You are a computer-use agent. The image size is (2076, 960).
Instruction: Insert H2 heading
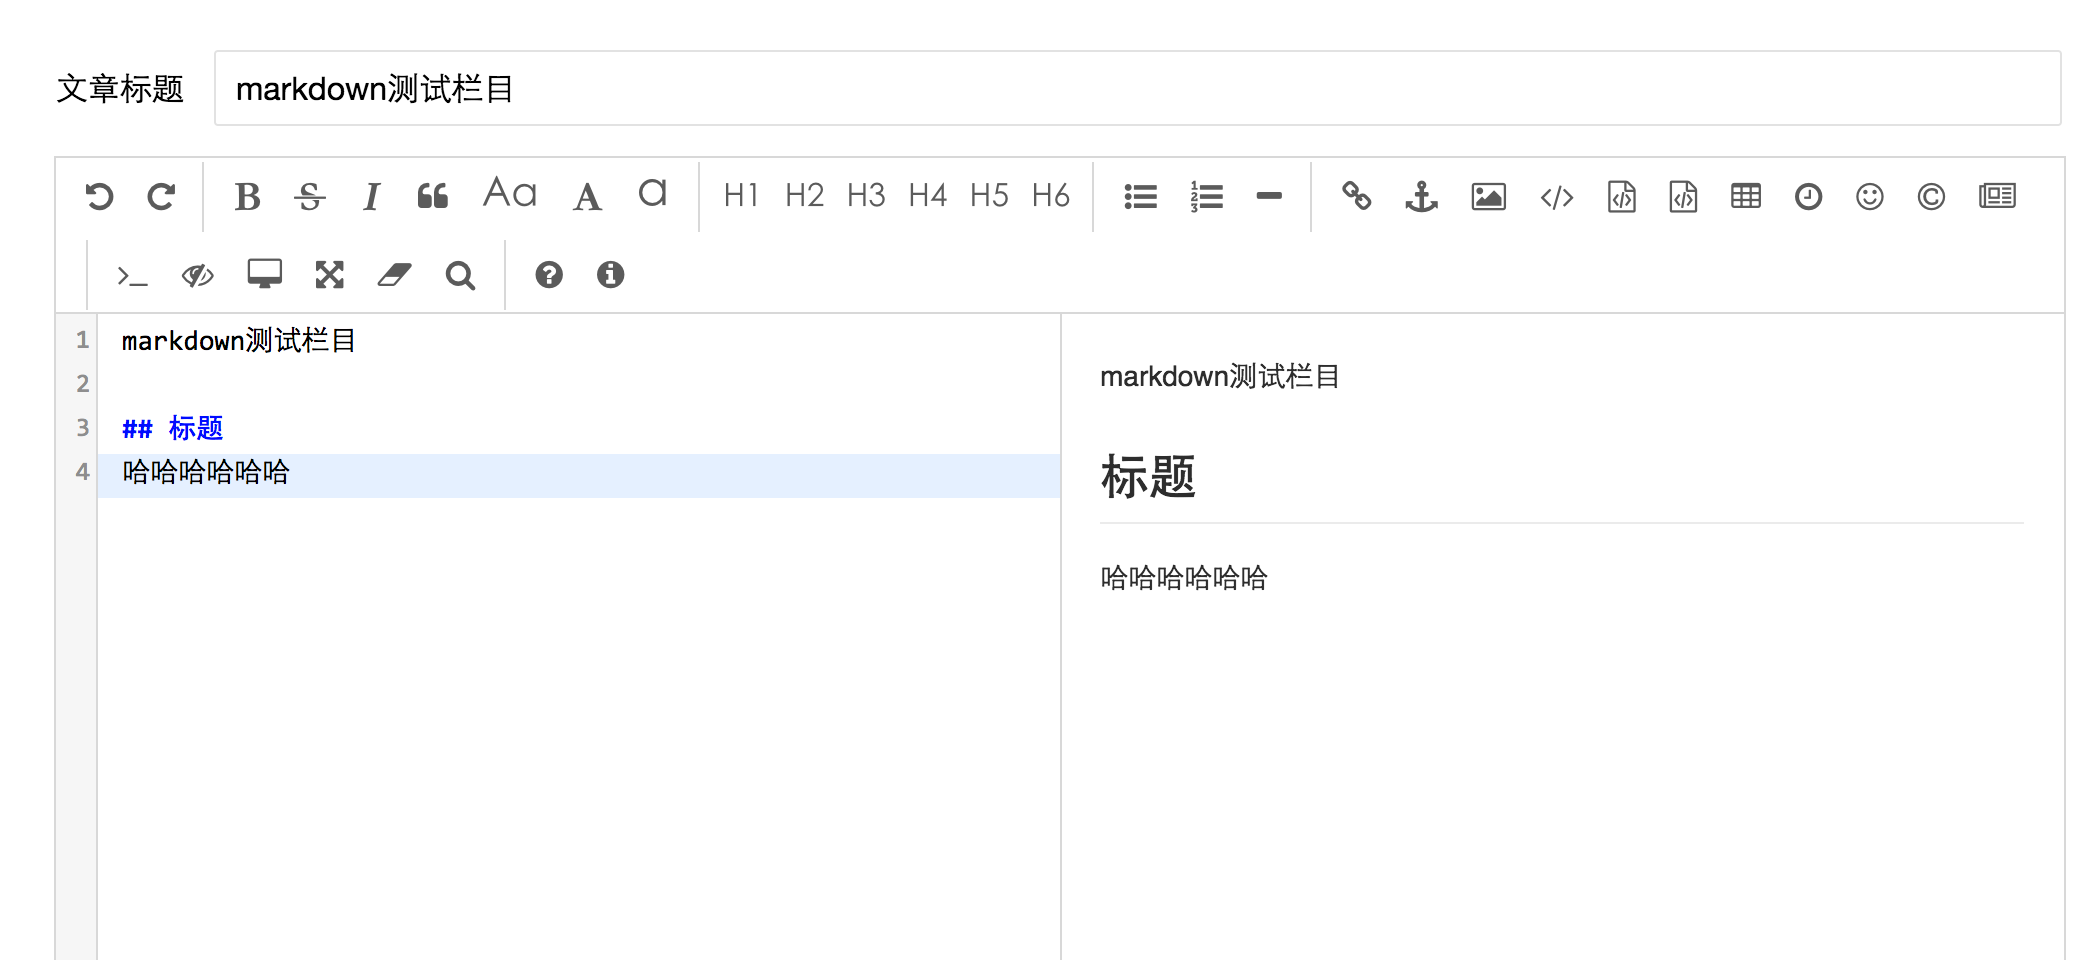coord(804,195)
